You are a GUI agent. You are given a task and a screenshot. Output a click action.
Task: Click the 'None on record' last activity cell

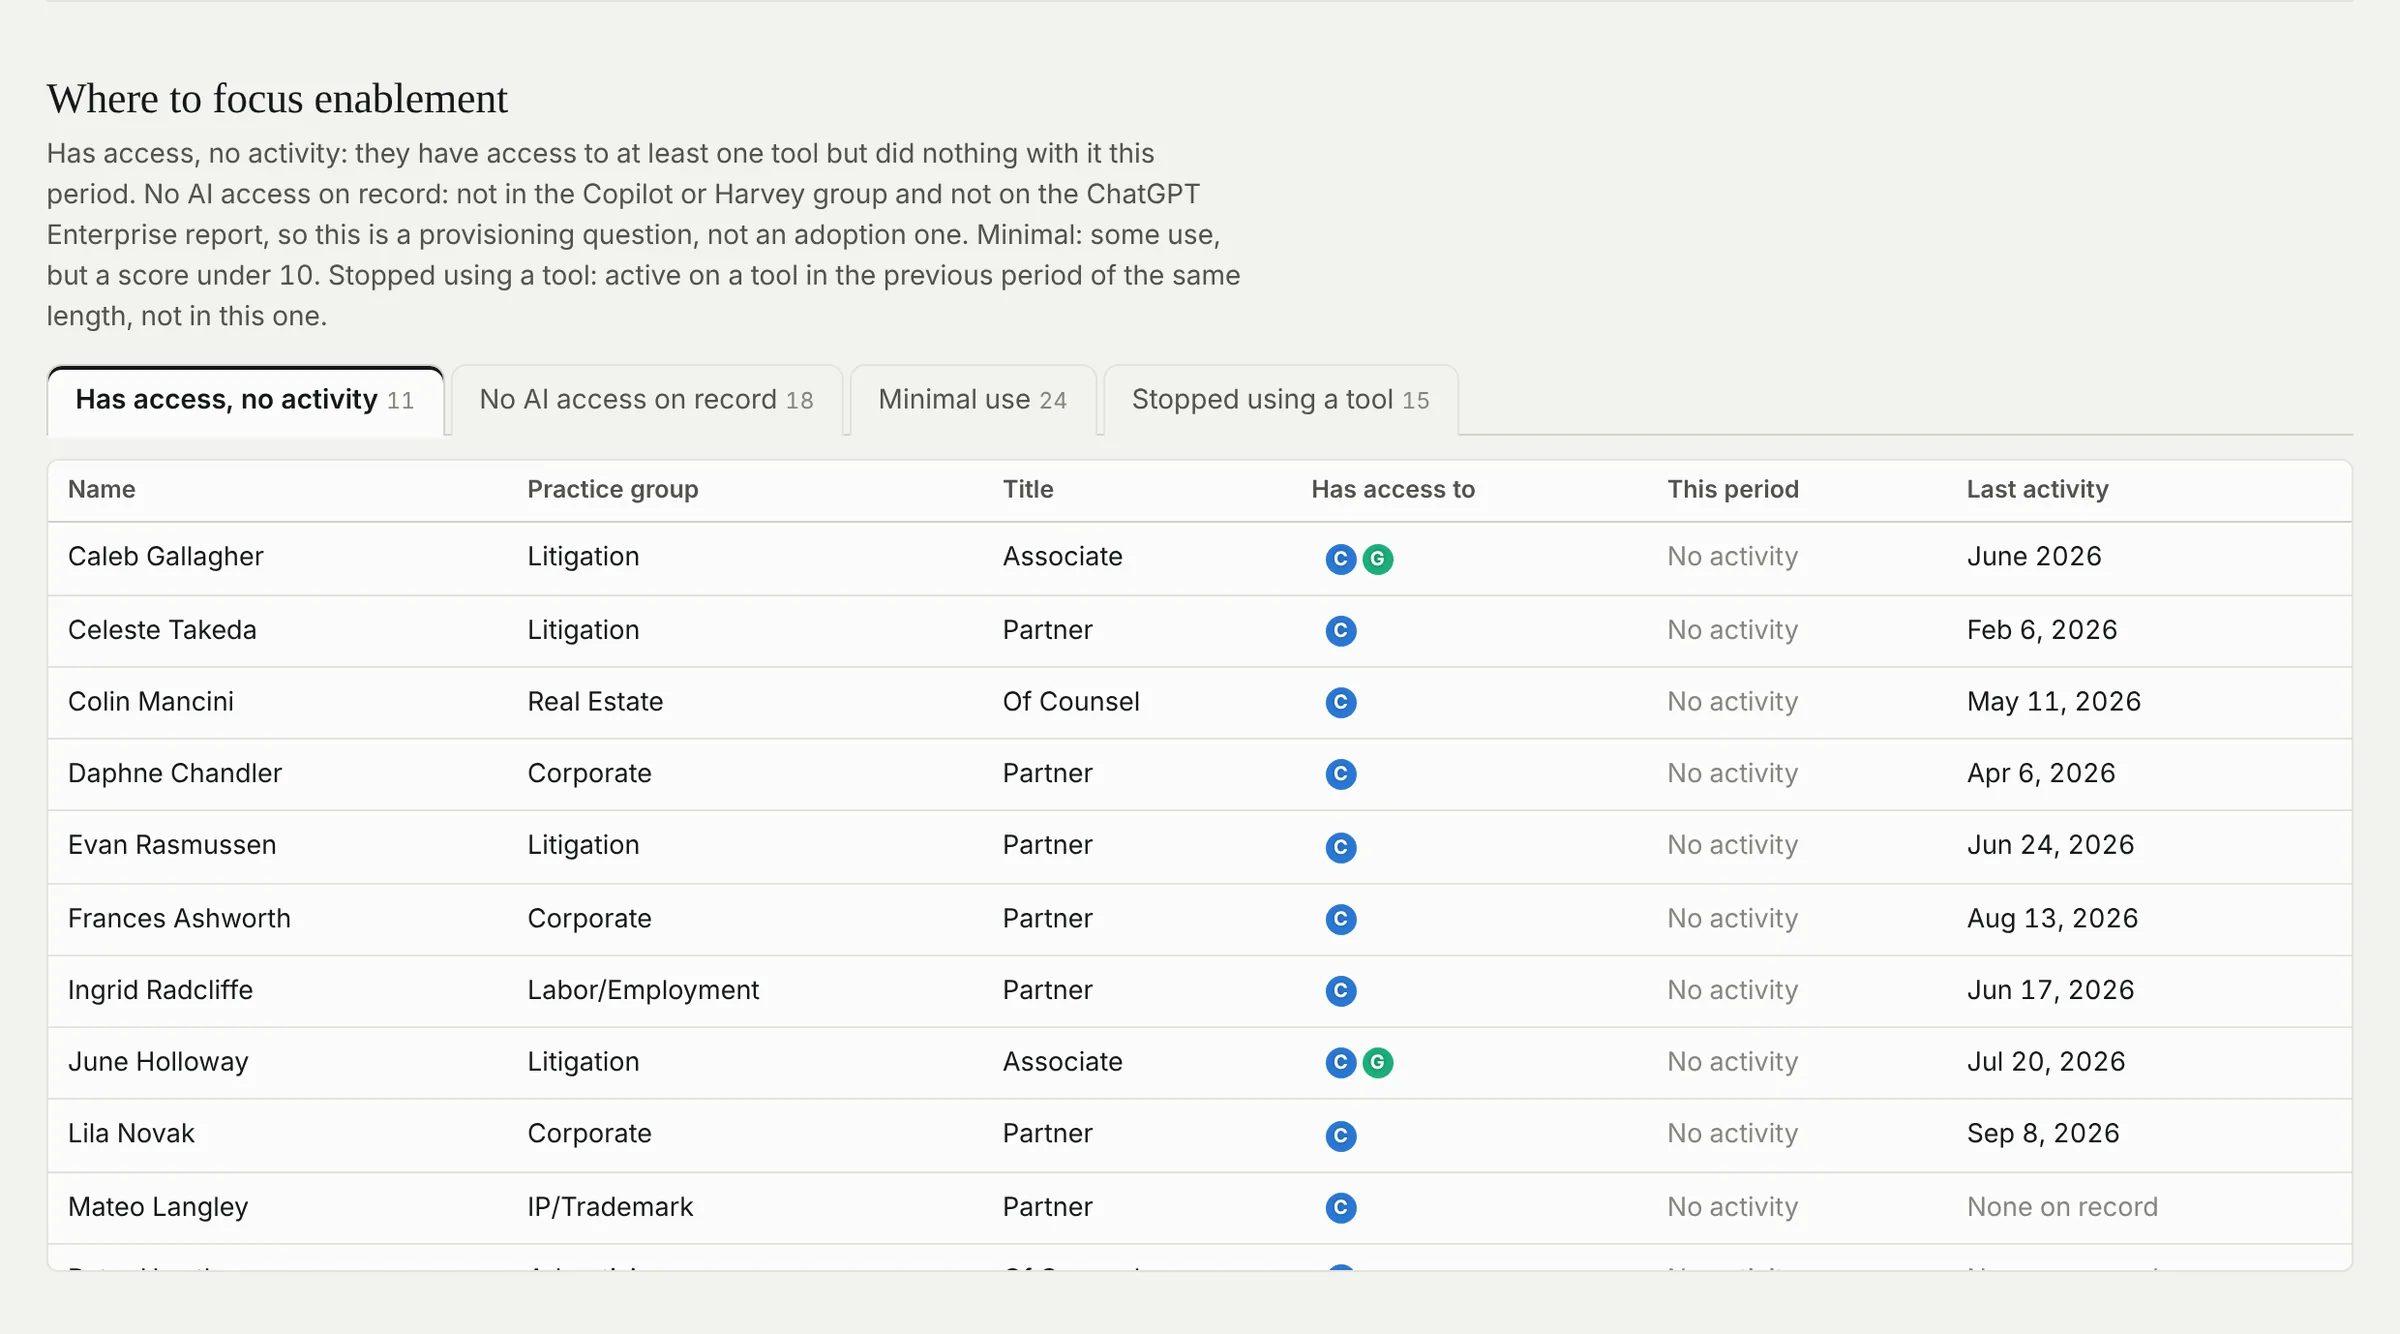2062,1207
